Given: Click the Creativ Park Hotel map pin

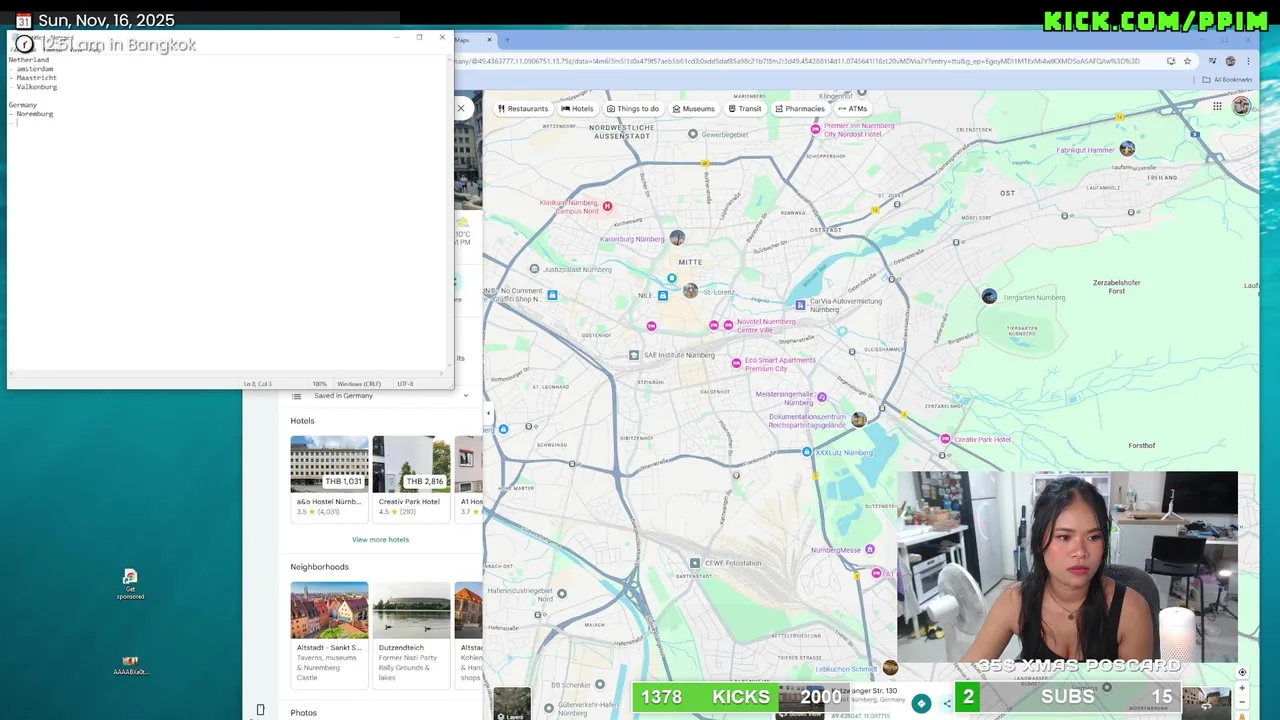Looking at the screenshot, I should [x=946, y=439].
